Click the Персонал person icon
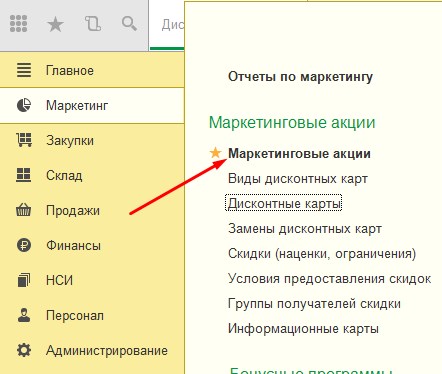 (x=24, y=315)
